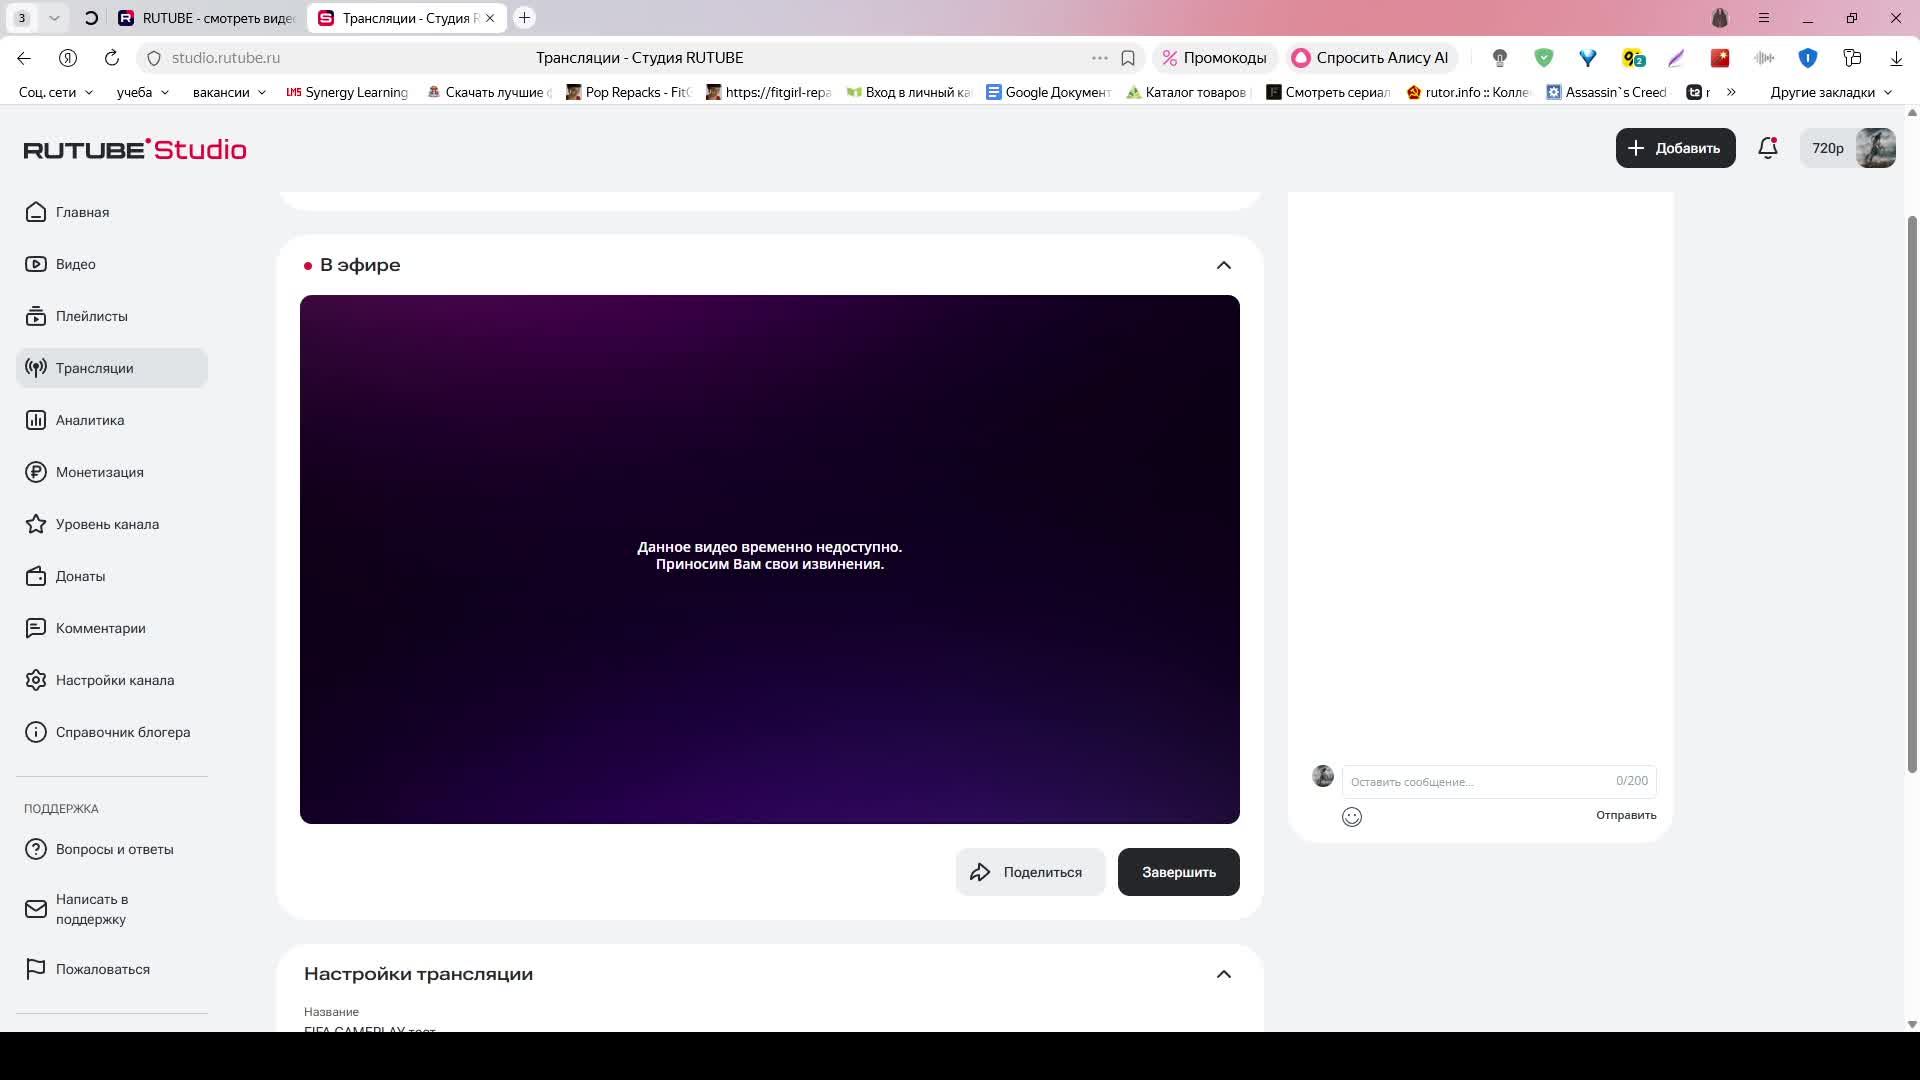
Task: Open Другие закладки dropdown
Action: coord(1831,92)
